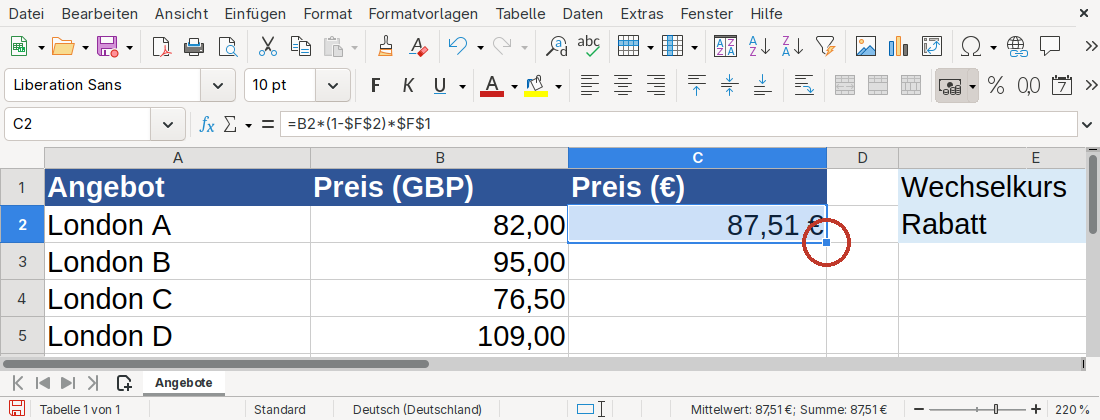
Task: Click the formula equals sign button
Action: point(267,124)
